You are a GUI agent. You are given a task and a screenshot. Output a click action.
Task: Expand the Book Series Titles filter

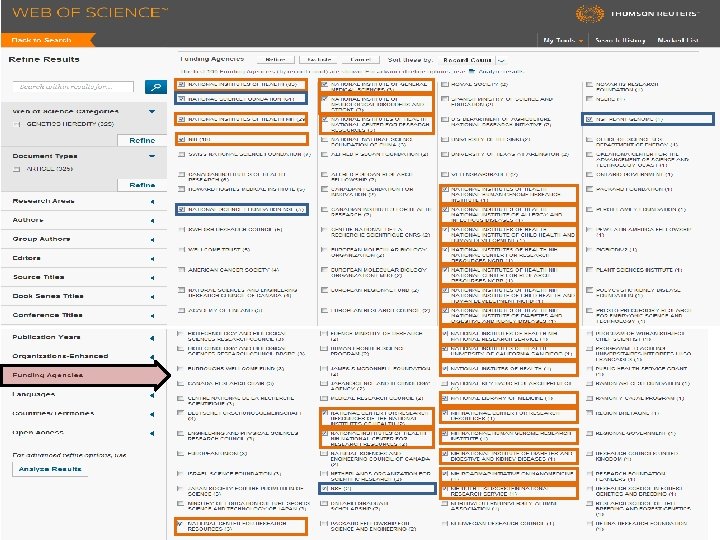pyautogui.click(x=152, y=297)
